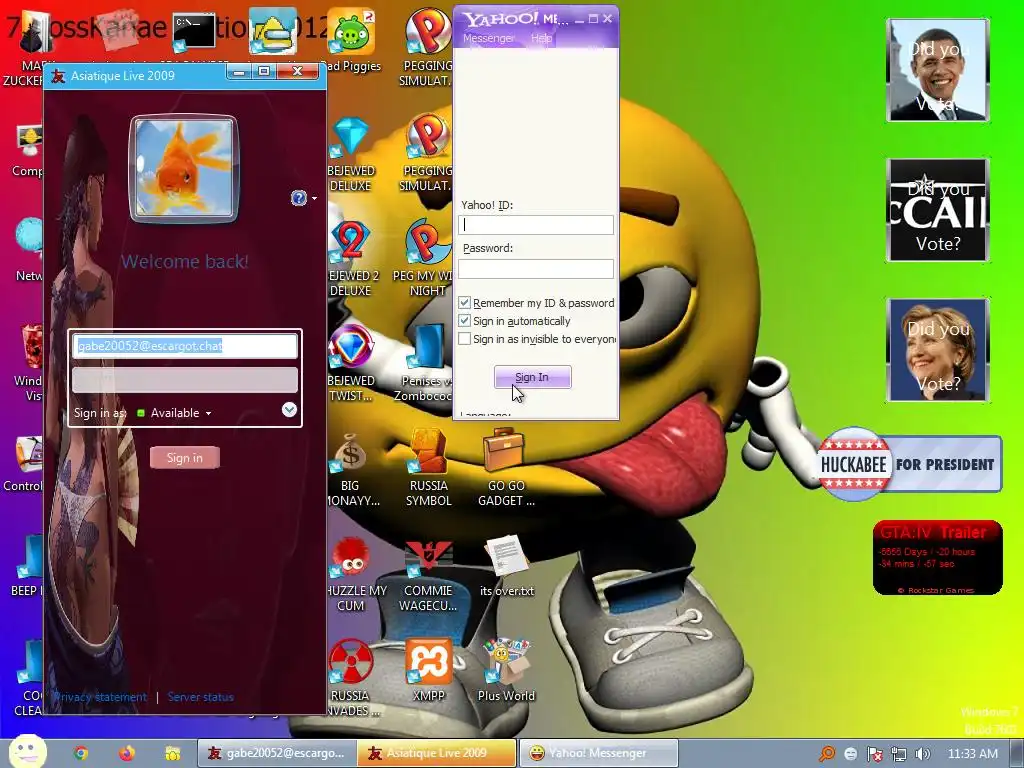The width and height of the screenshot is (1024, 768).
Task: Open the HUZZLE MY CUM red fuzzball icon
Action: [353, 575]
